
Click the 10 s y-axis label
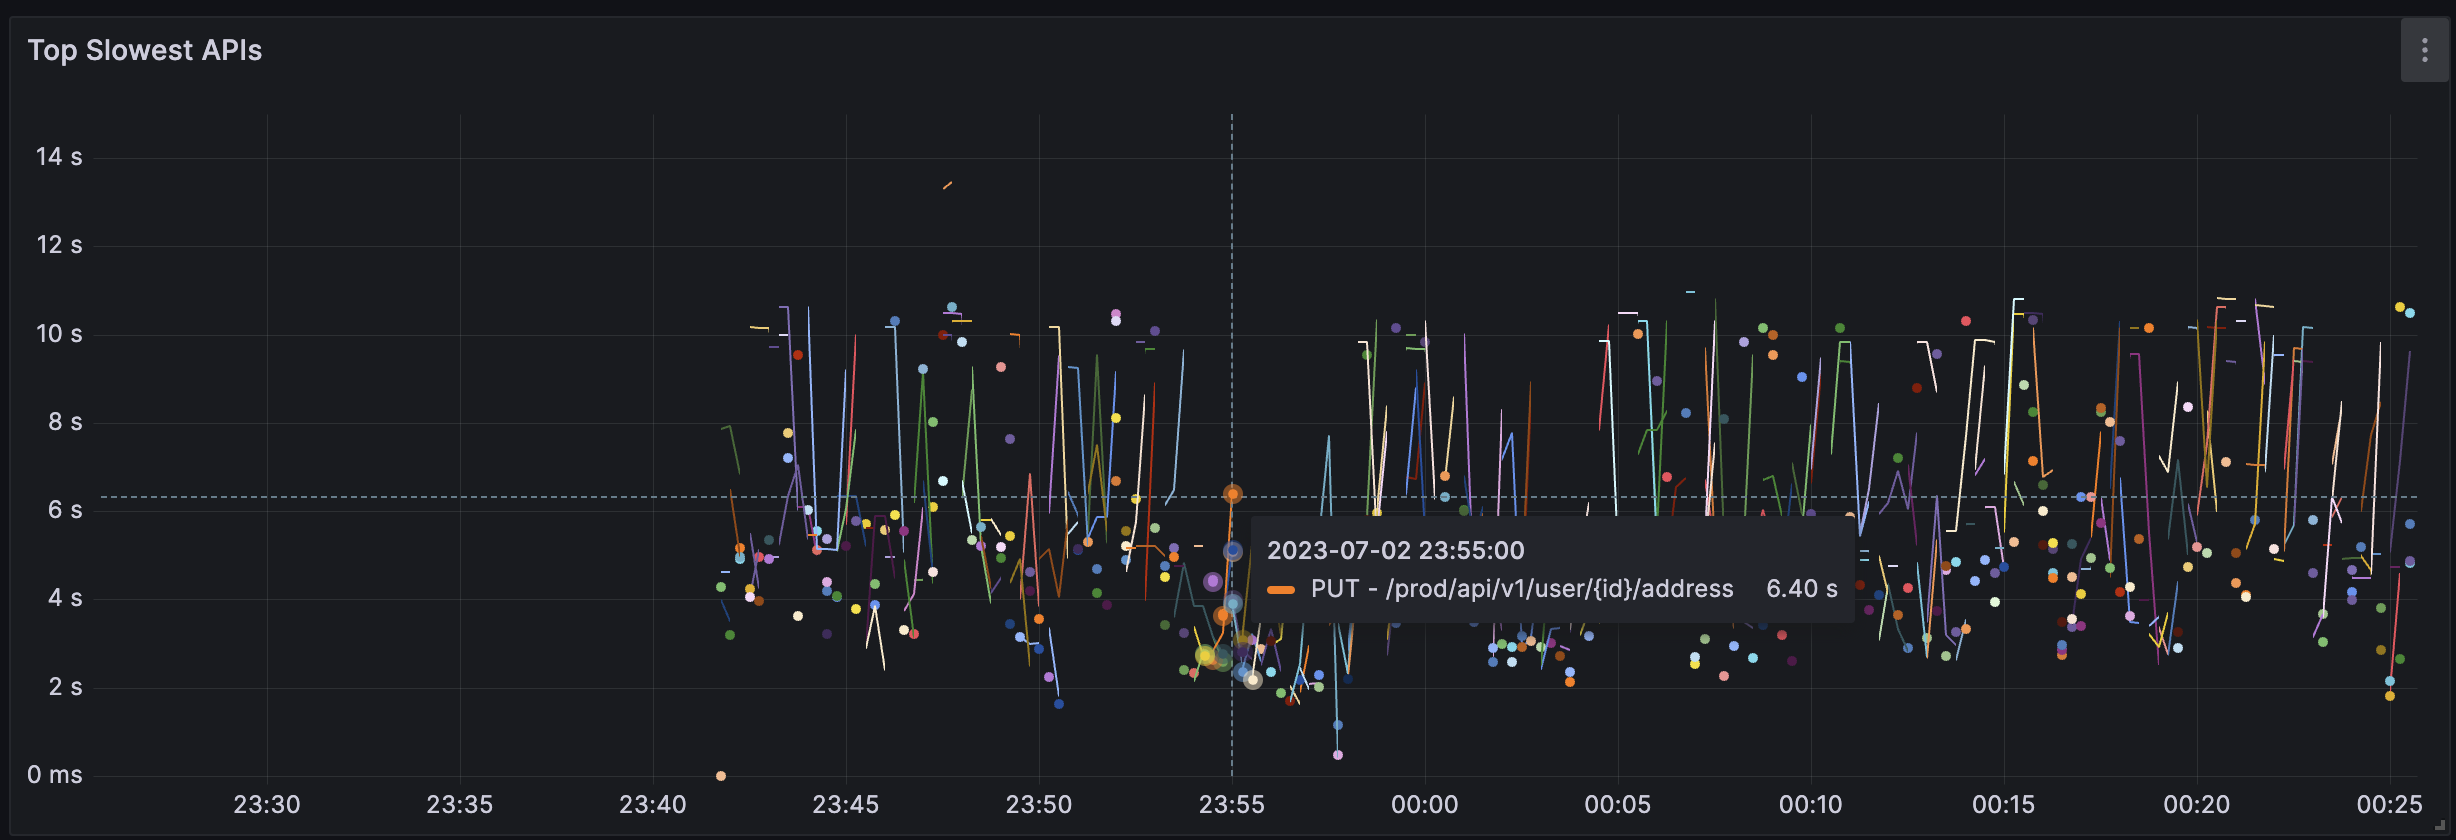[59, 334]
